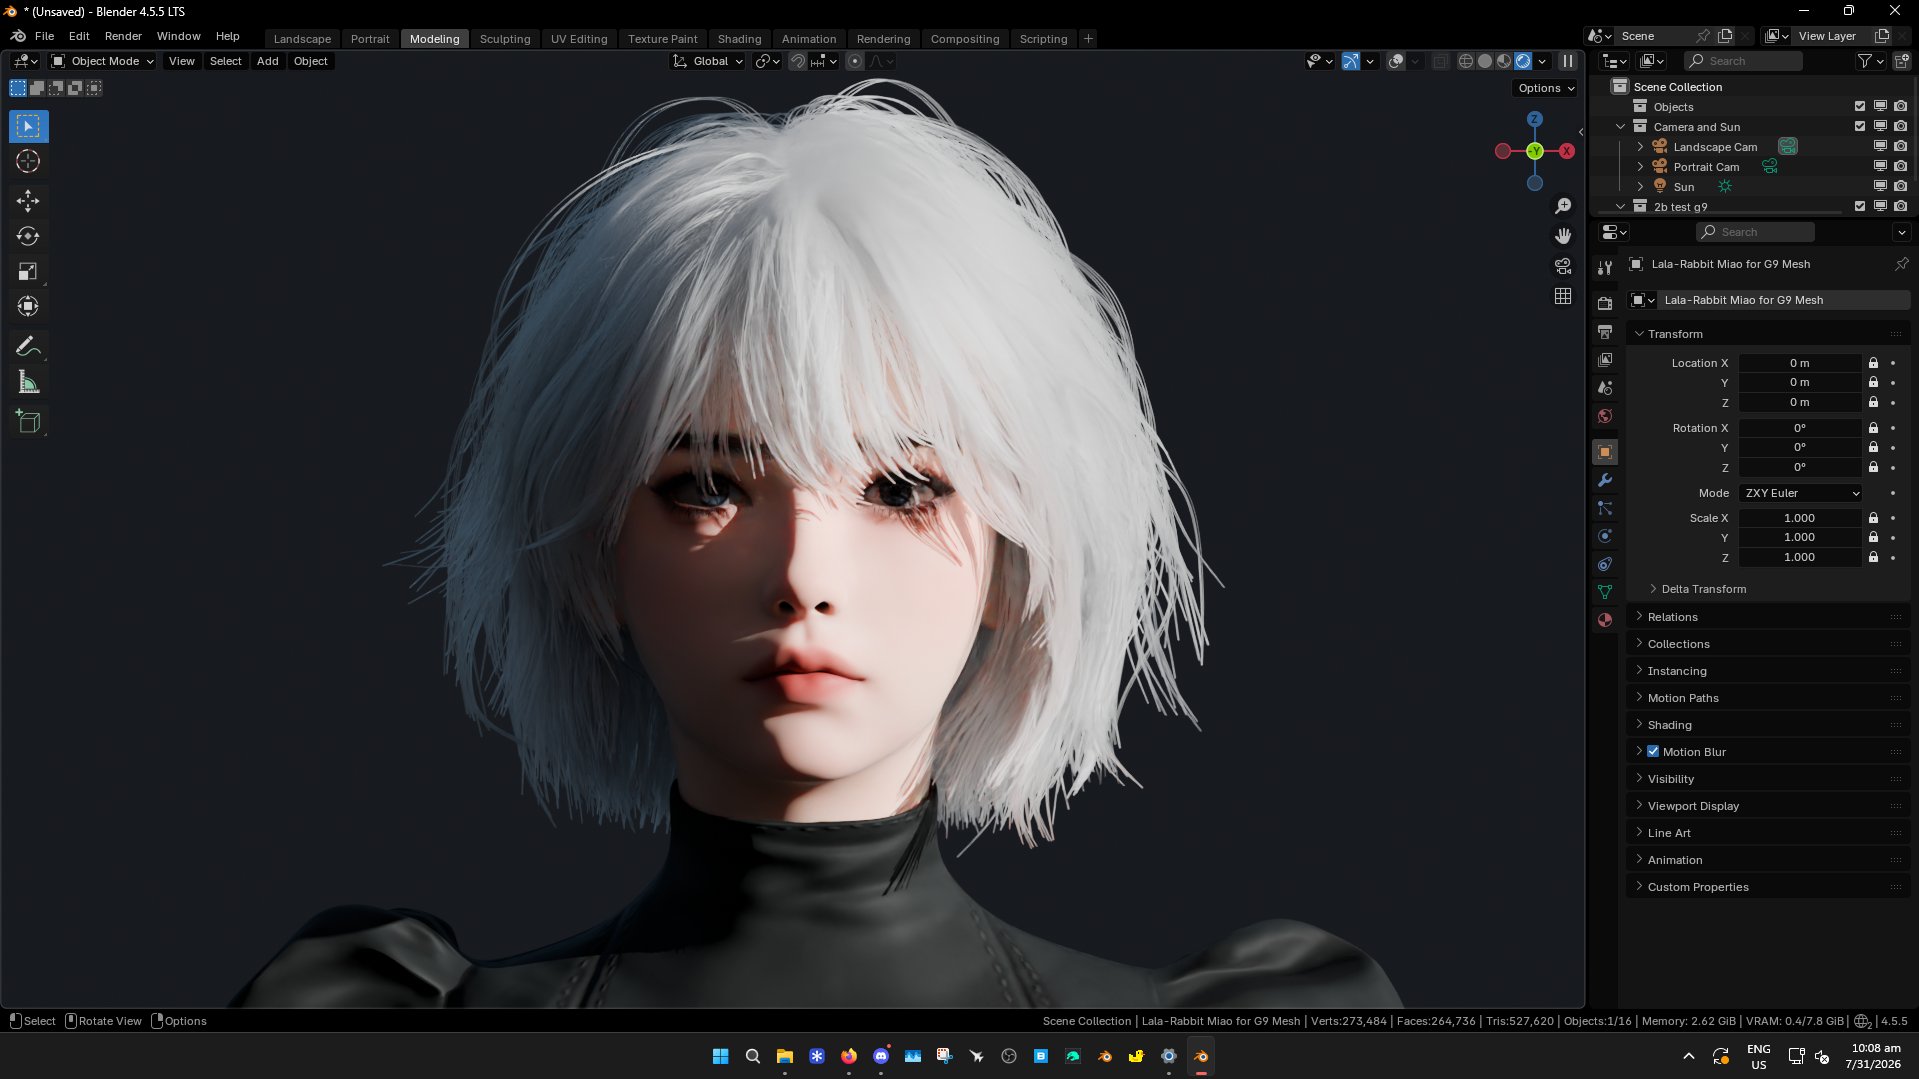Open the Render properties tab

click(1605, 304)
